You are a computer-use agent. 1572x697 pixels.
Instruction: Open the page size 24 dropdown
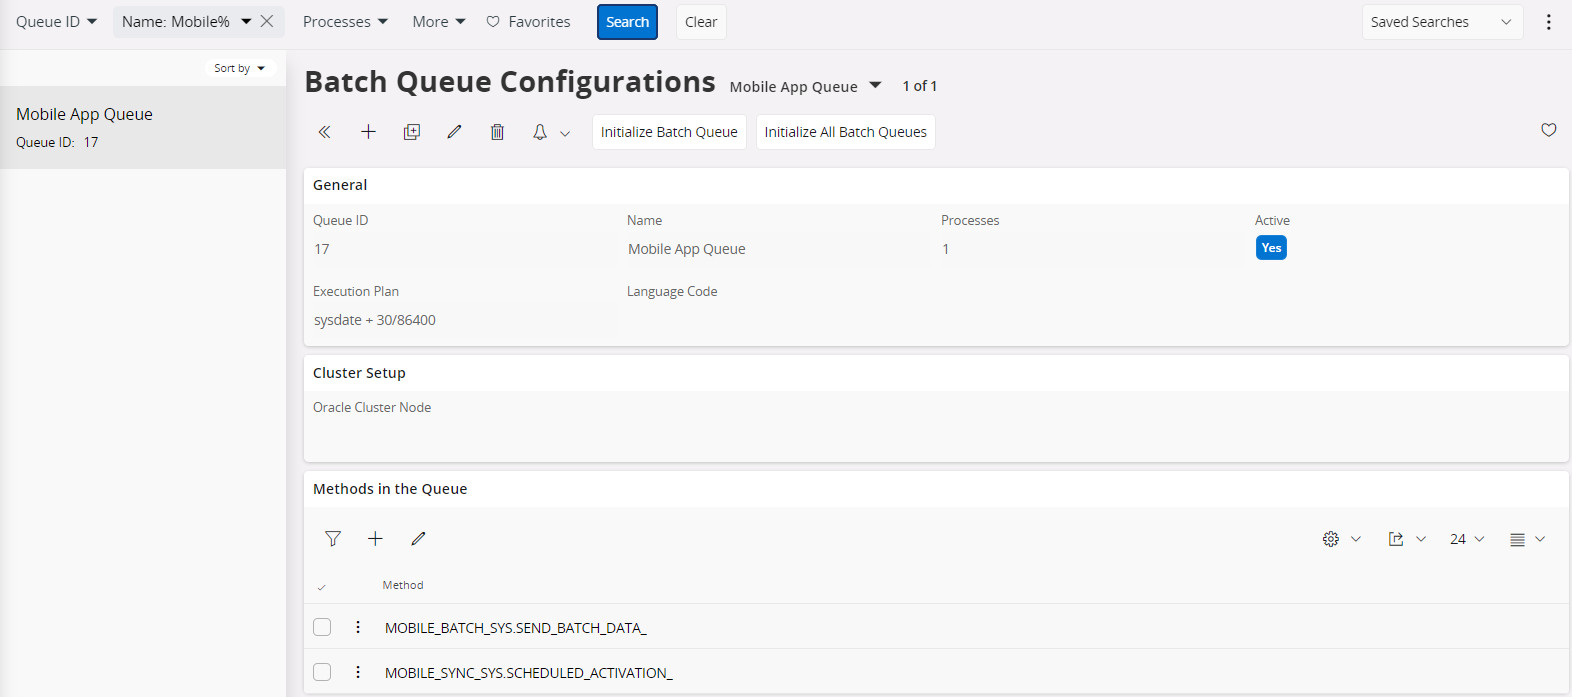[1466, 539]
